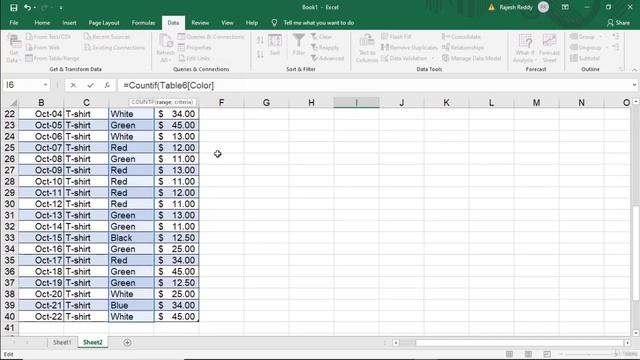Switch to the Insert ribbon tab
This screenshot has width=640, height=360.
69,23
